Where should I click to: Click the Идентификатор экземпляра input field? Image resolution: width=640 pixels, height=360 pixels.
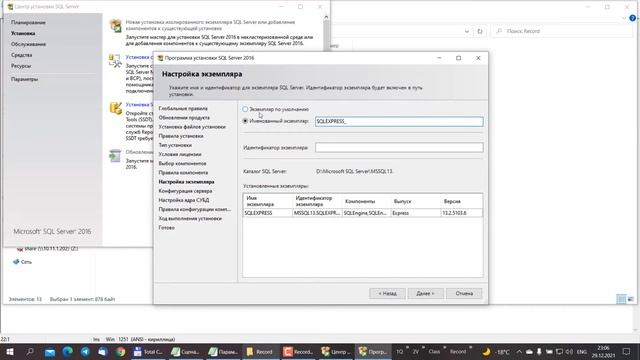(399, 147)
